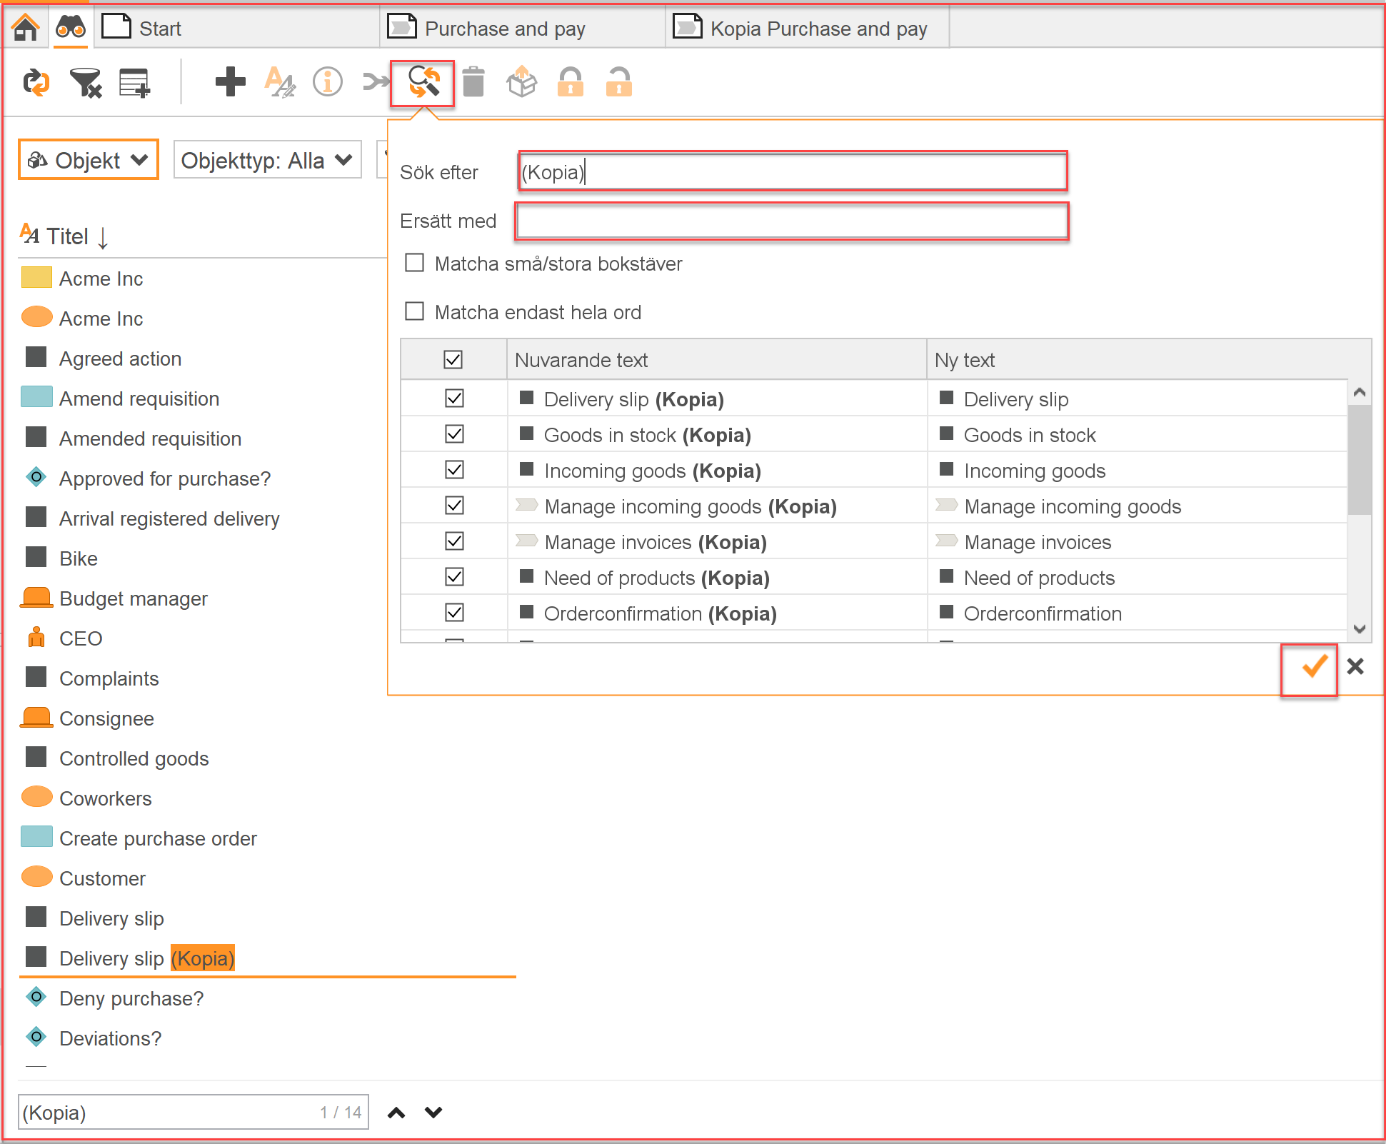Viewport: 1386px width, 1144px height.
Task: Click the add column list icon
Action: tap(134, 83)
